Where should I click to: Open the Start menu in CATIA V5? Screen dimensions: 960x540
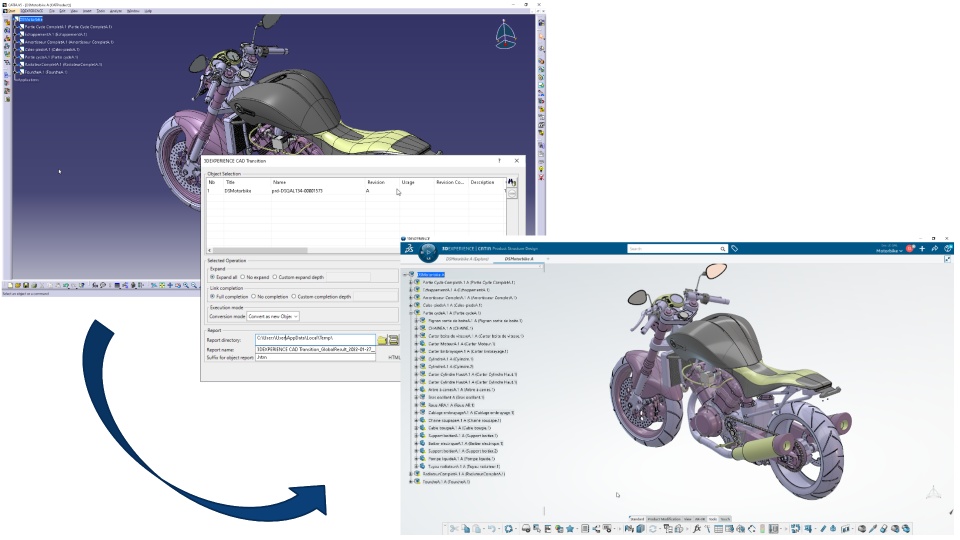point(12,11)
